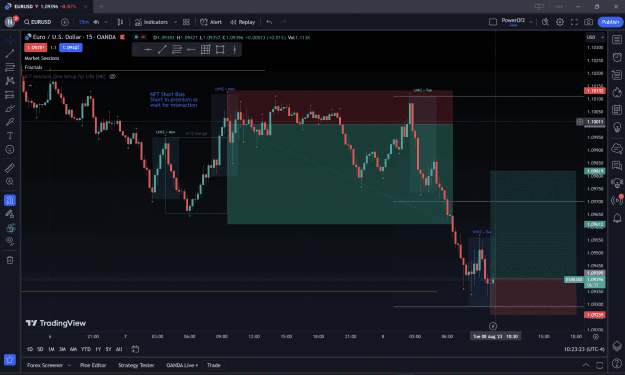The height and width of the screenshot is (375, 625).
Task: Select the All date range
Action: click(119, 349)
